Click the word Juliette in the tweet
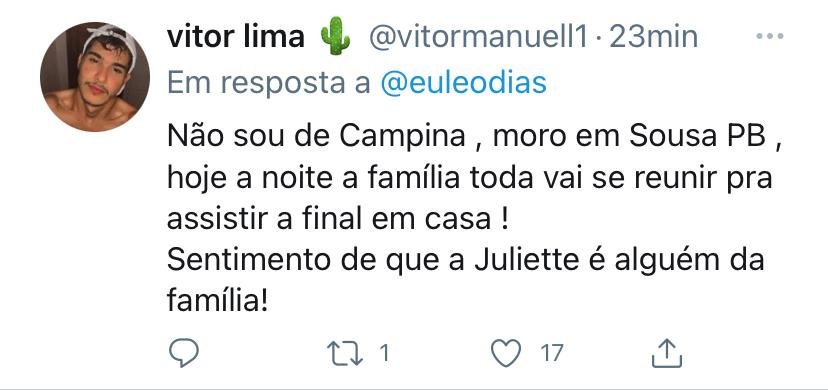This screenshot has width=828, height=390. [526, 262]
